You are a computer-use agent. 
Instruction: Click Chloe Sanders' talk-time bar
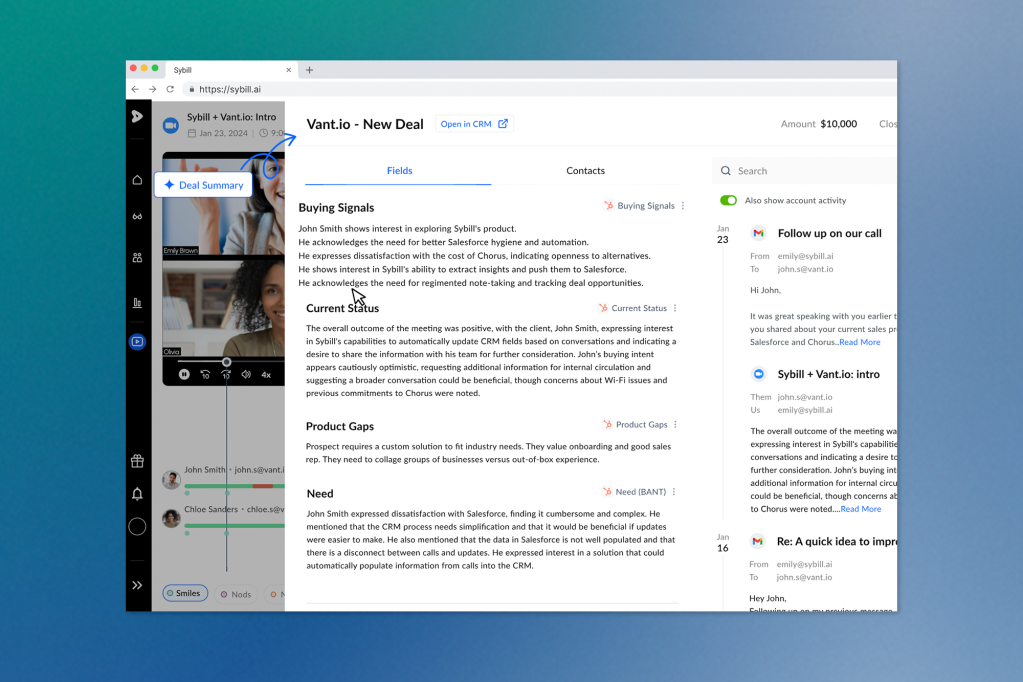click(x=234, y=525)
